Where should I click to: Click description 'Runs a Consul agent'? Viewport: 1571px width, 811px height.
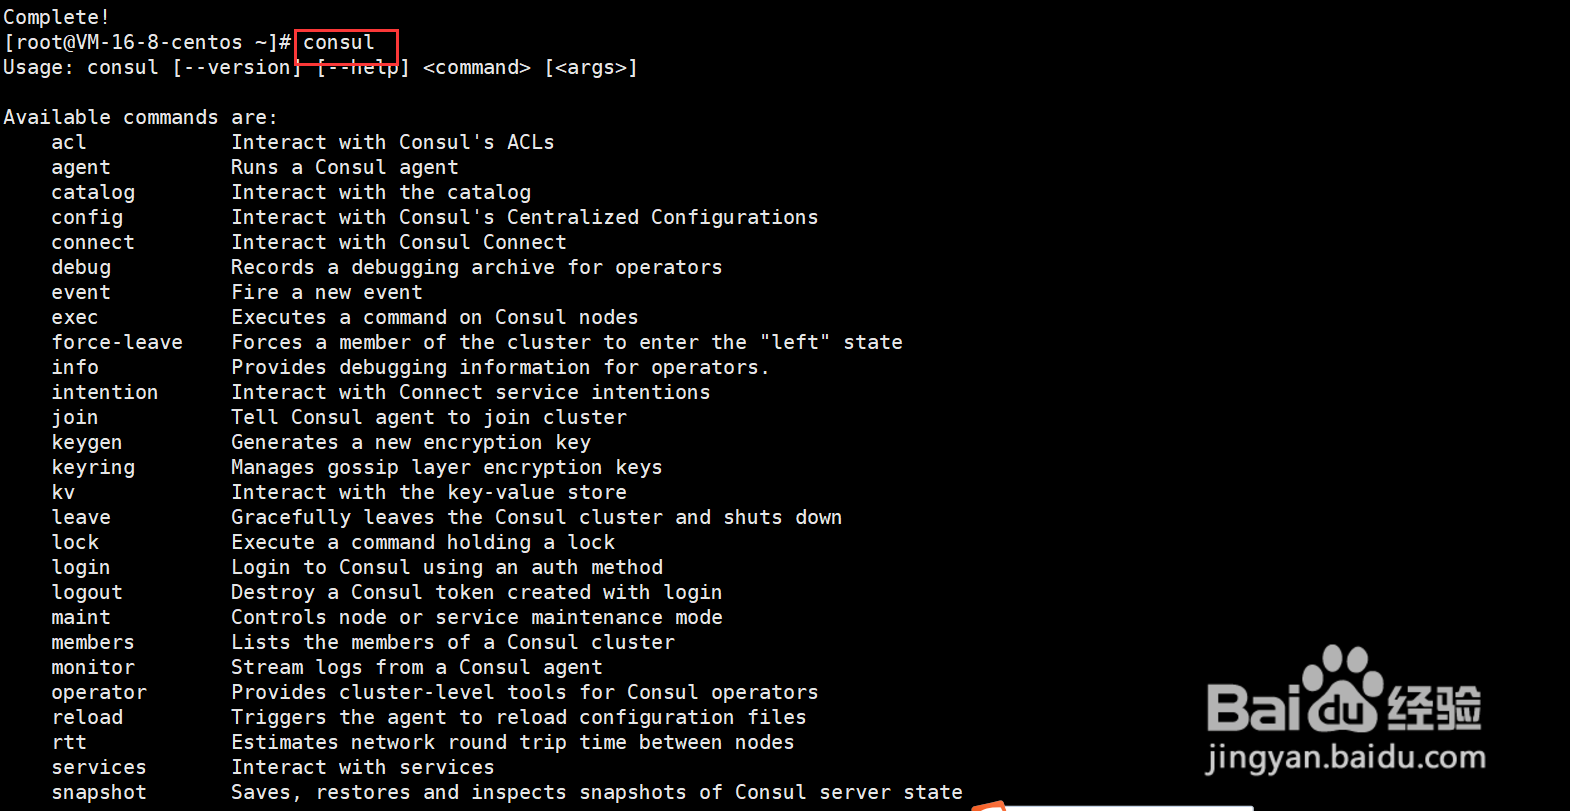[345, 167]
